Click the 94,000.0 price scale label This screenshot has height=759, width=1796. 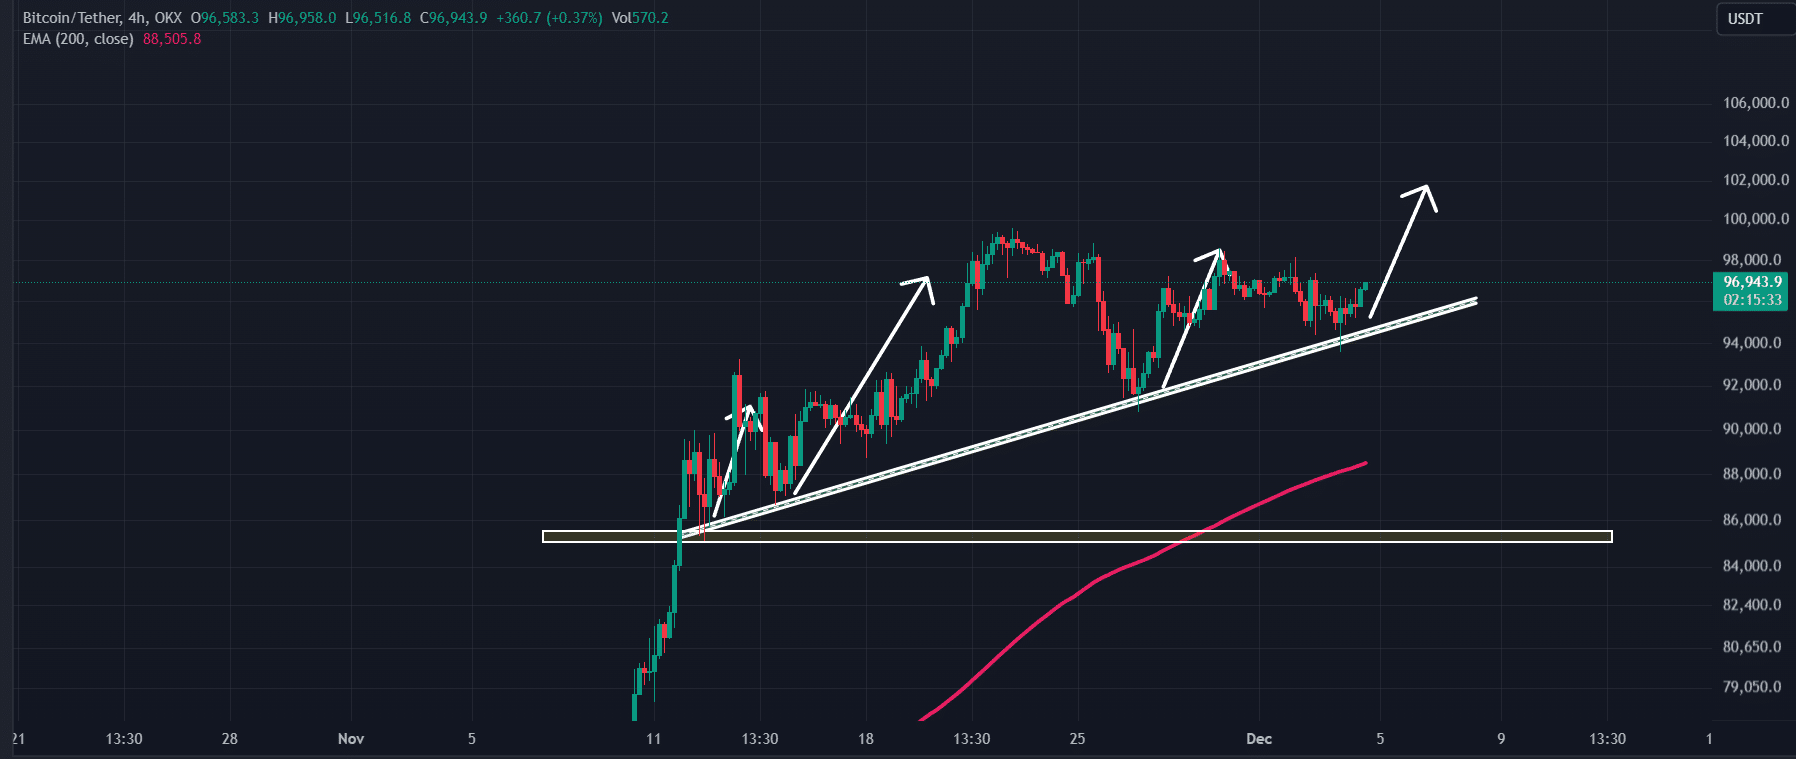coord(1752,343)
